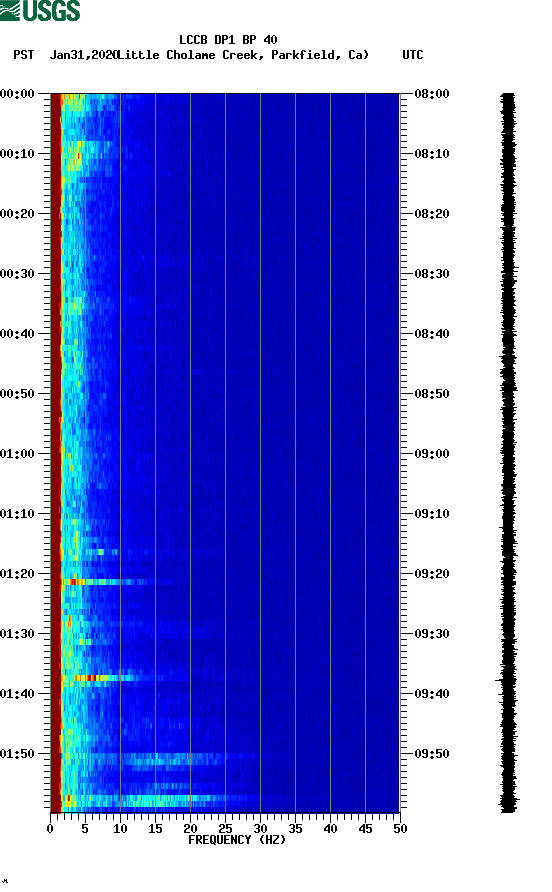Click the 01:10 PST time label
Screen dimensions: 552x892
tap(17, 514)
